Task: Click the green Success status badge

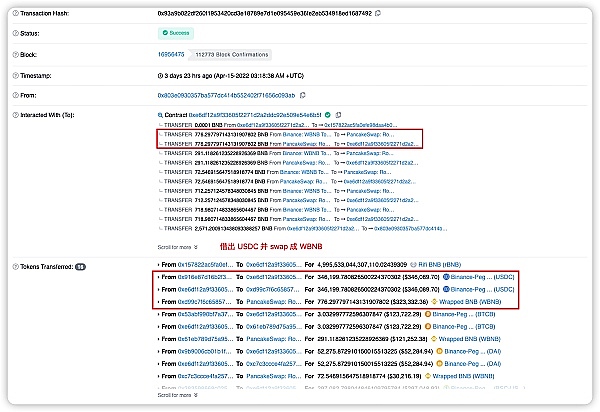Action: click(177, 33)
